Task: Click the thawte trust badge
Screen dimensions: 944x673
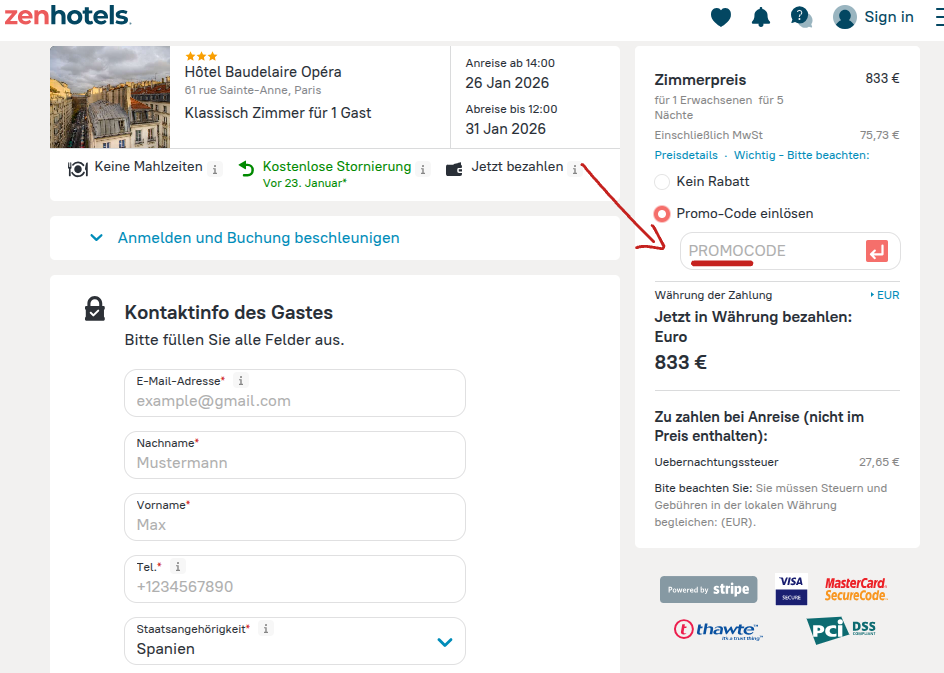Action: (x=716, y=630)
